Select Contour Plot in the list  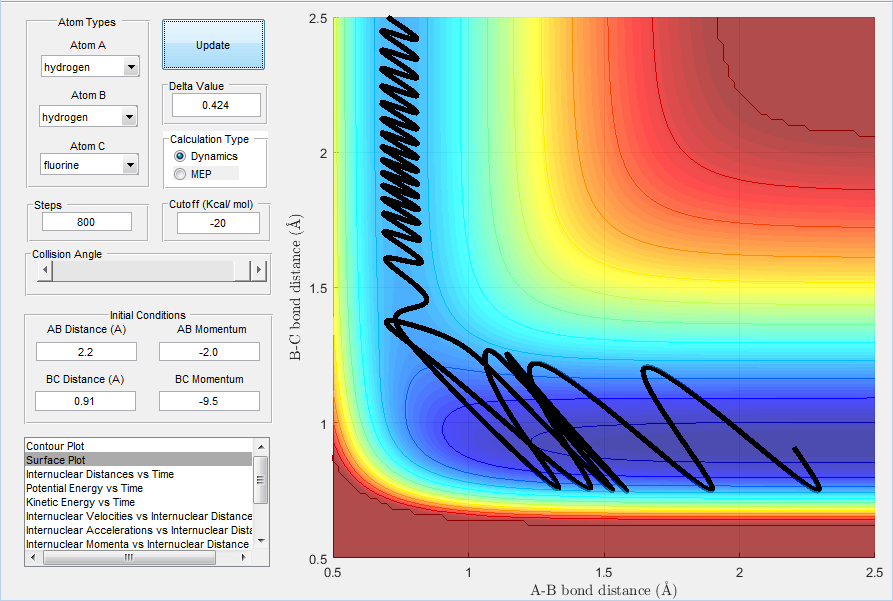[x=138, y=445]
